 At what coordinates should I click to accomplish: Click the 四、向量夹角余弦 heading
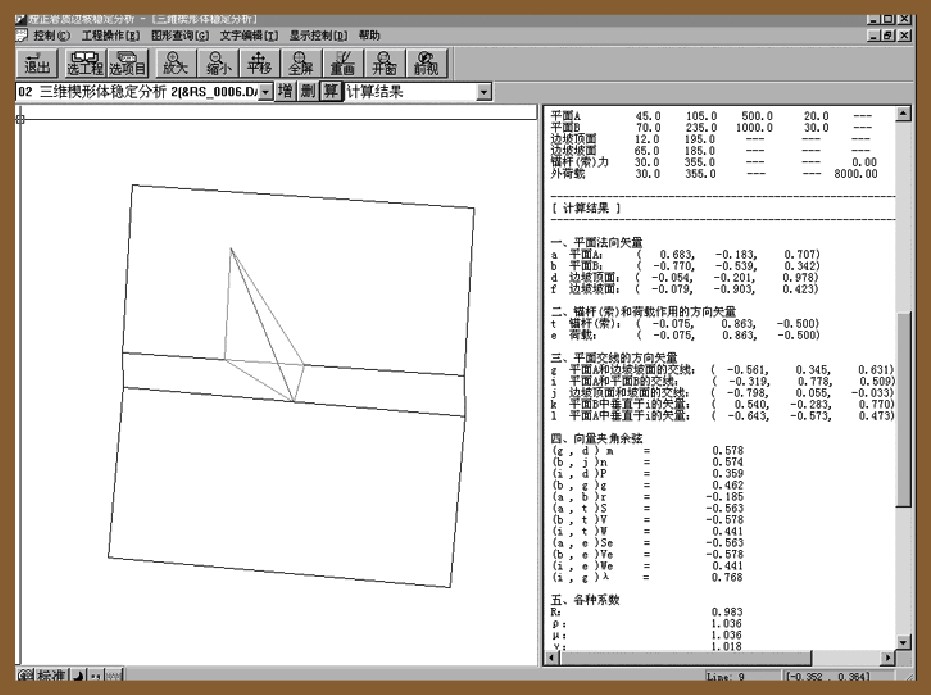(x=597, y=438)
